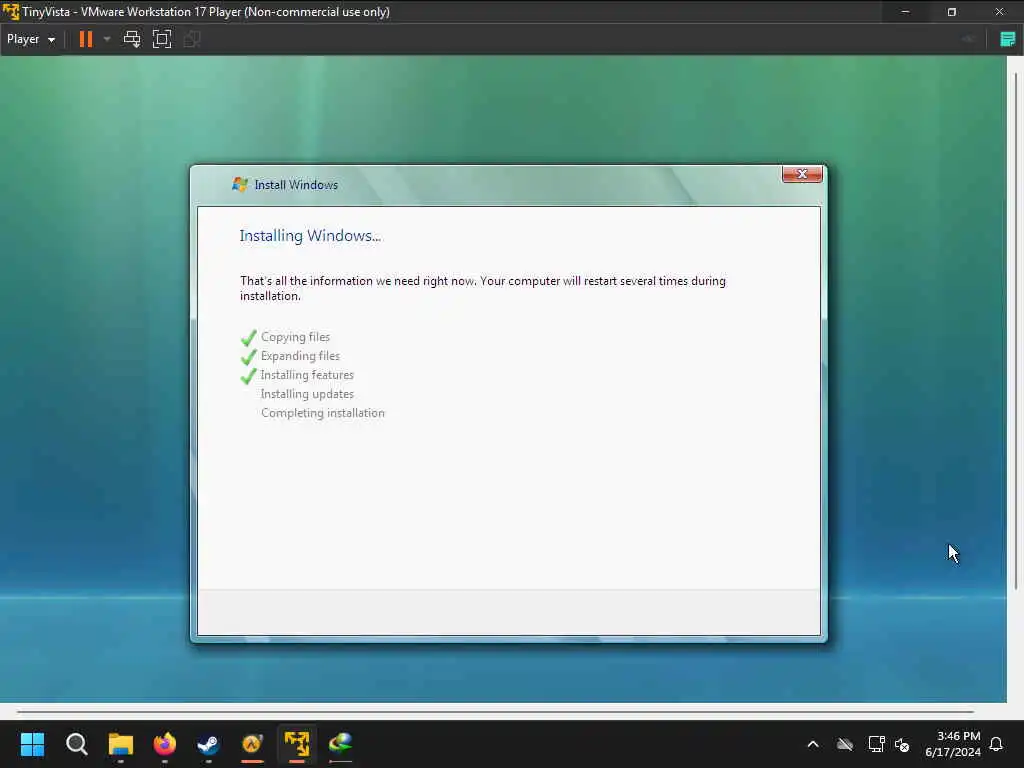Expand the power options arrow beside pause
Image resolution: width=1024 pixels, height=768 pixels.
[x=107, y=39]
